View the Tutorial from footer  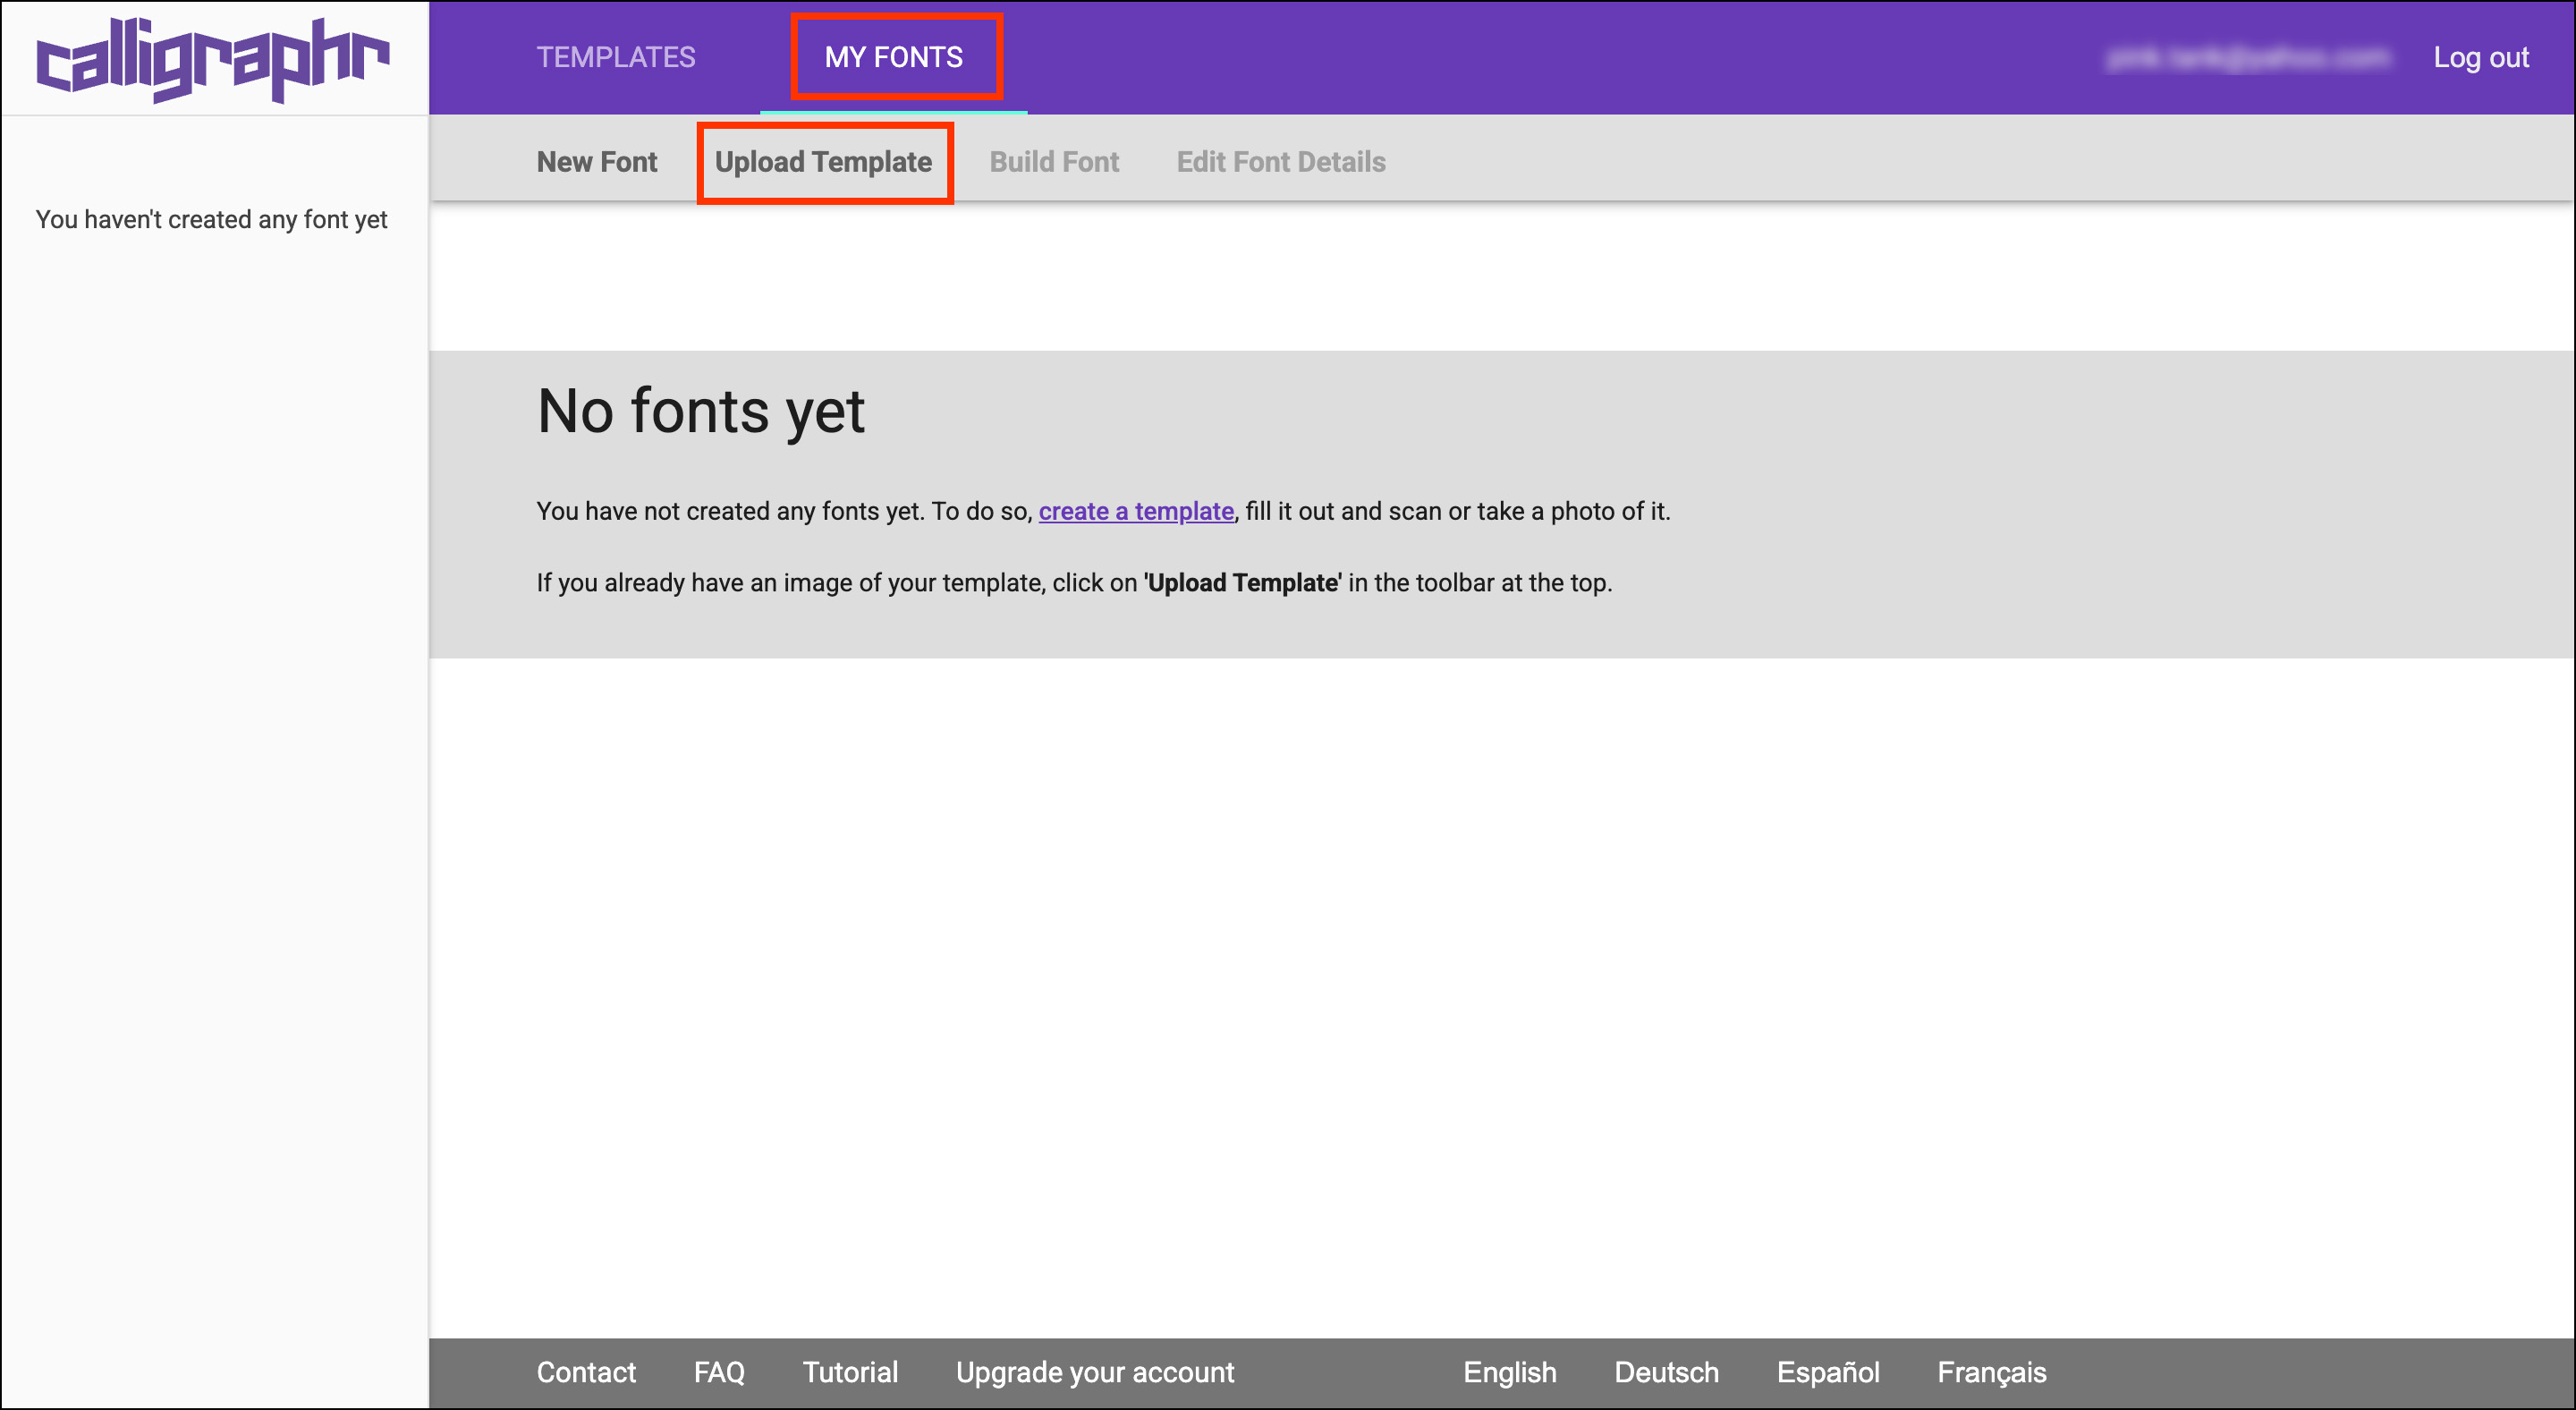tap(850, 1372)
